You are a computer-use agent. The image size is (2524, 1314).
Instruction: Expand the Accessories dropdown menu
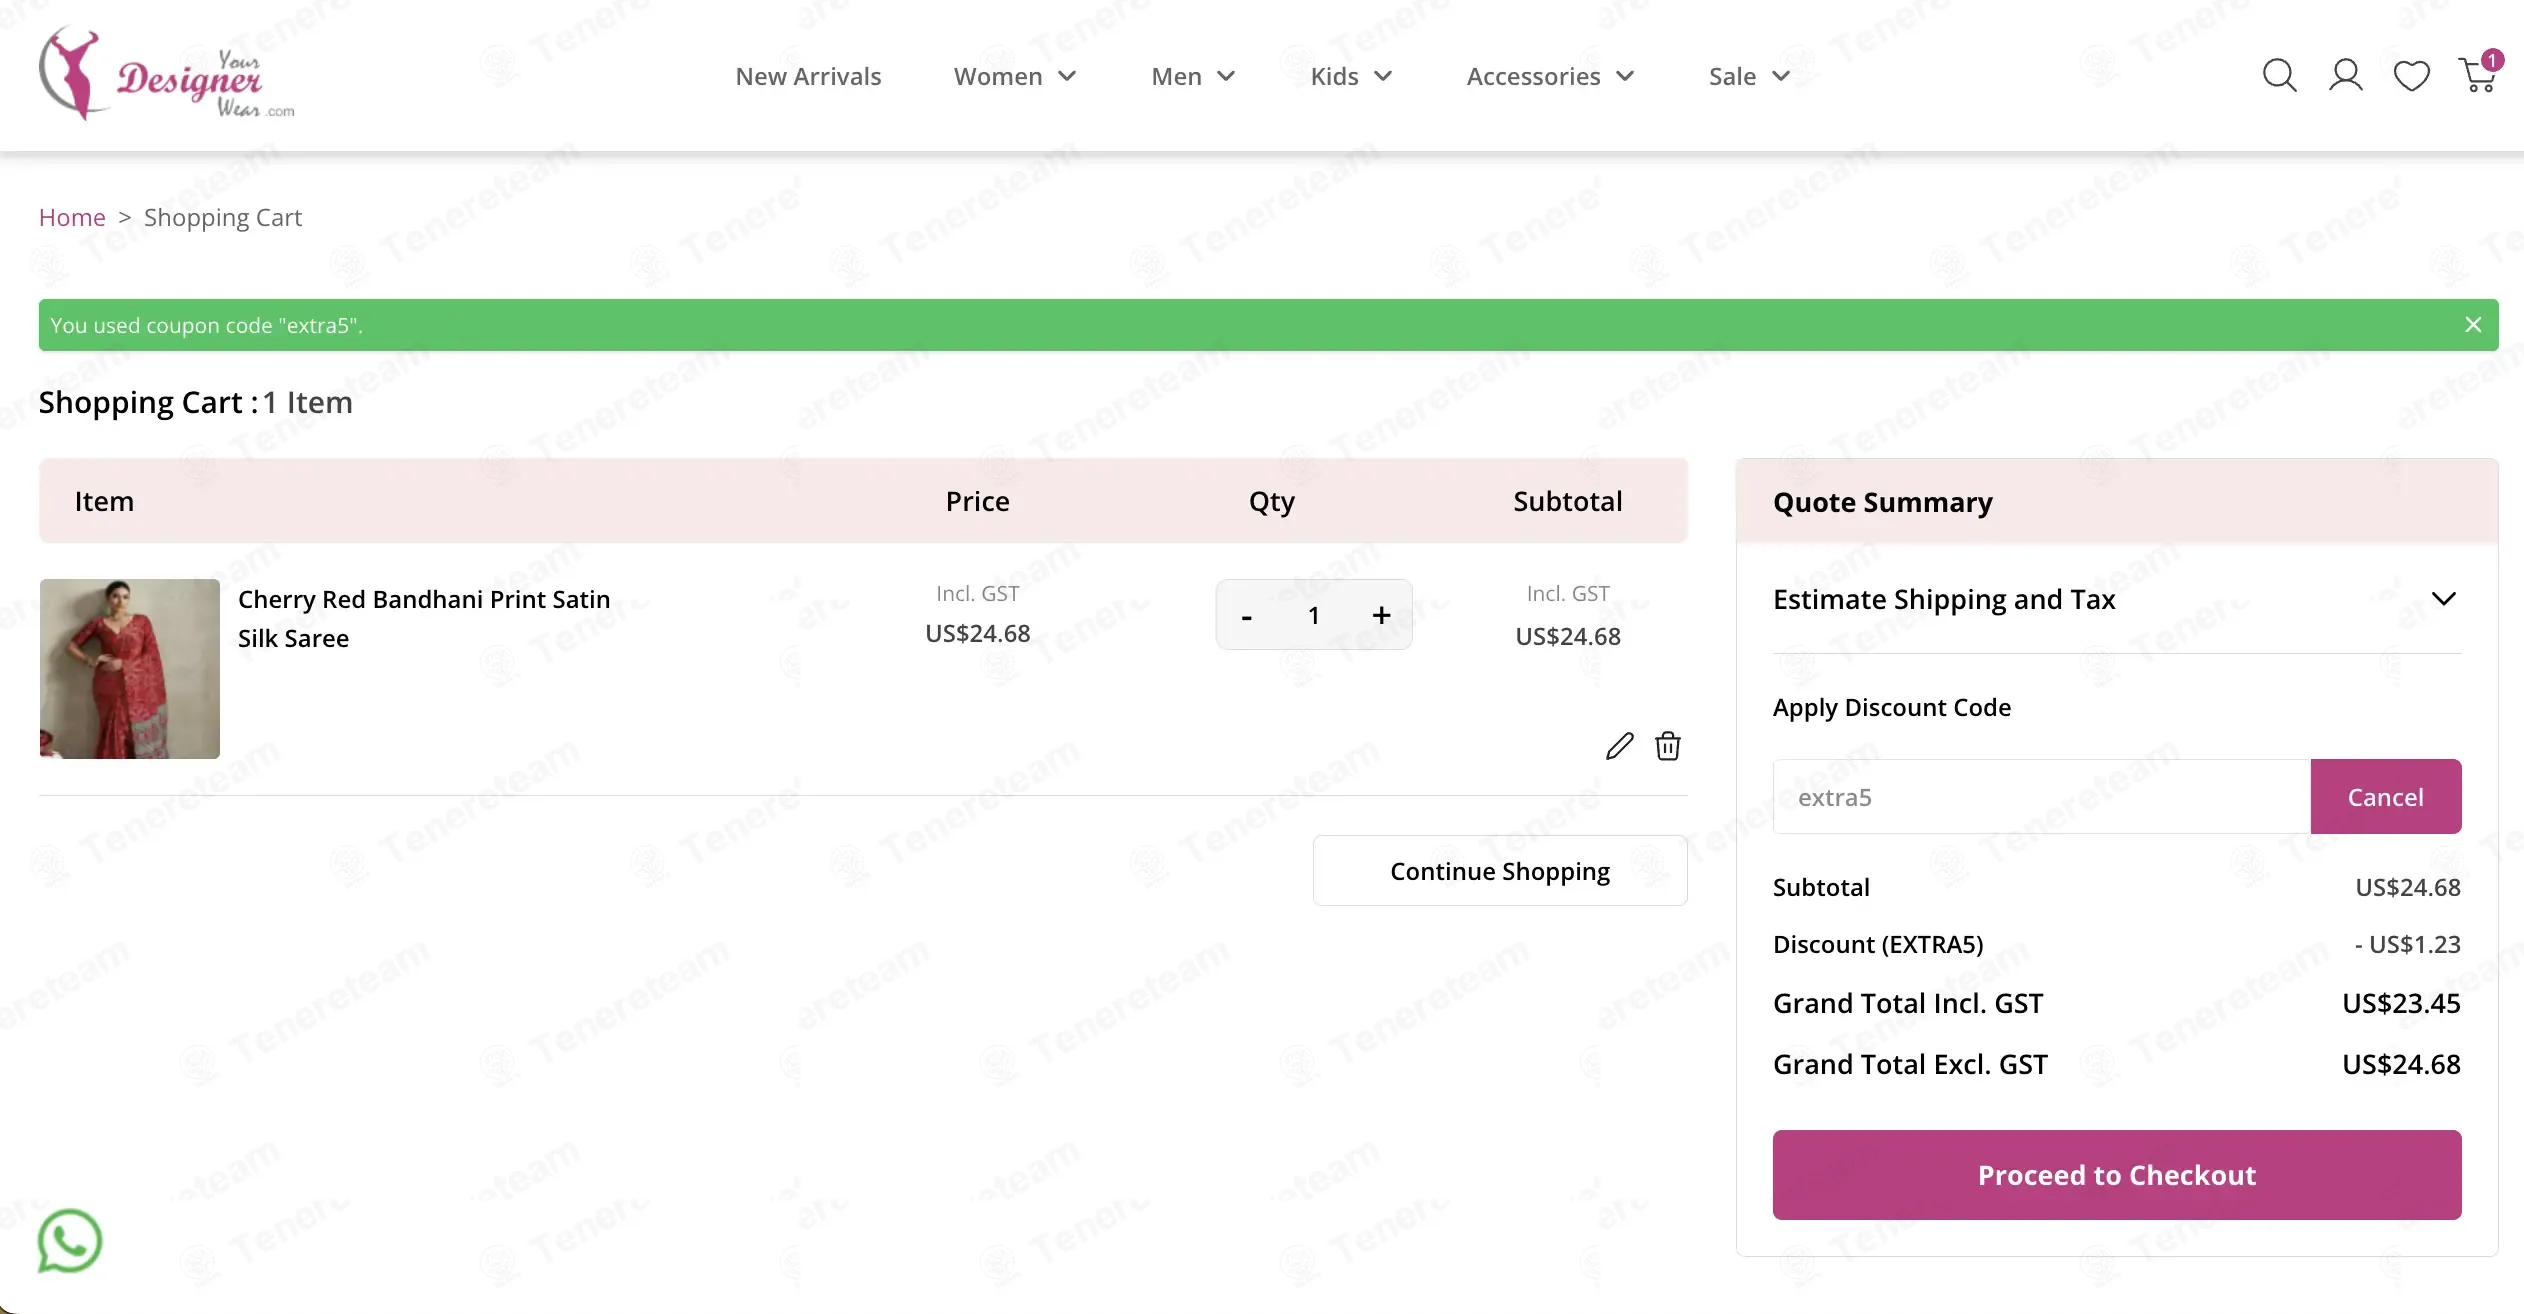[1550, 76]
